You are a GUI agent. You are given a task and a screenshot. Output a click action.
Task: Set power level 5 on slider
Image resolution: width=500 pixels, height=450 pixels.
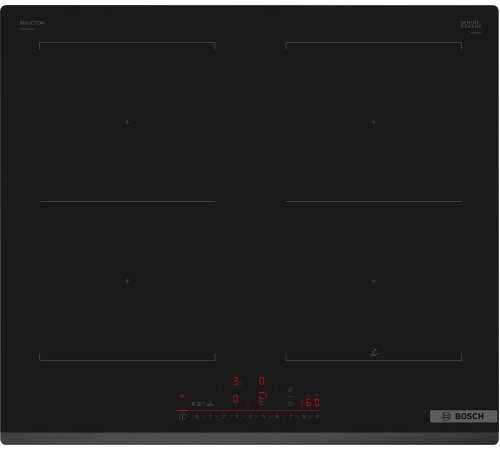(264, 416)
